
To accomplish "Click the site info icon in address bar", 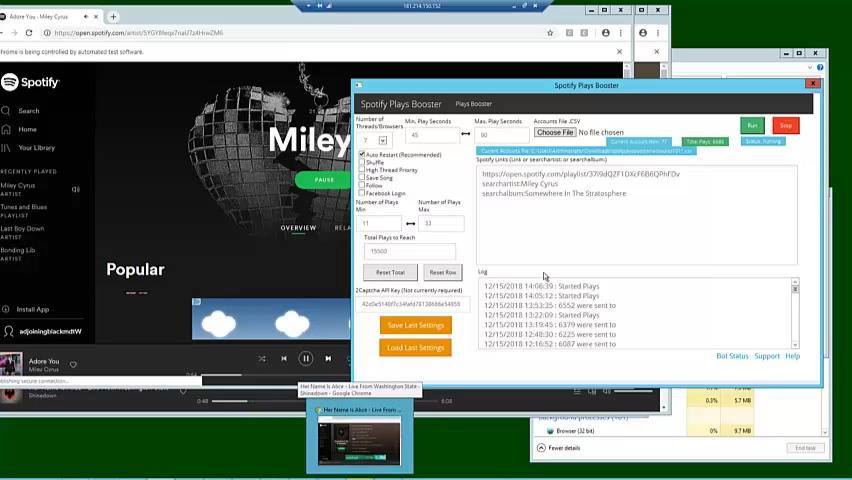I will 47,33.
